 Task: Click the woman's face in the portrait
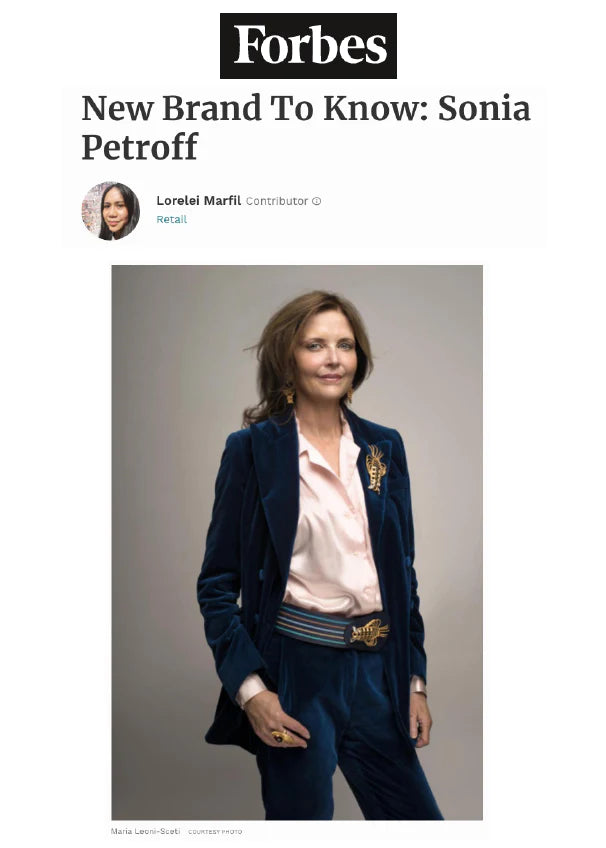coord(326,357)
